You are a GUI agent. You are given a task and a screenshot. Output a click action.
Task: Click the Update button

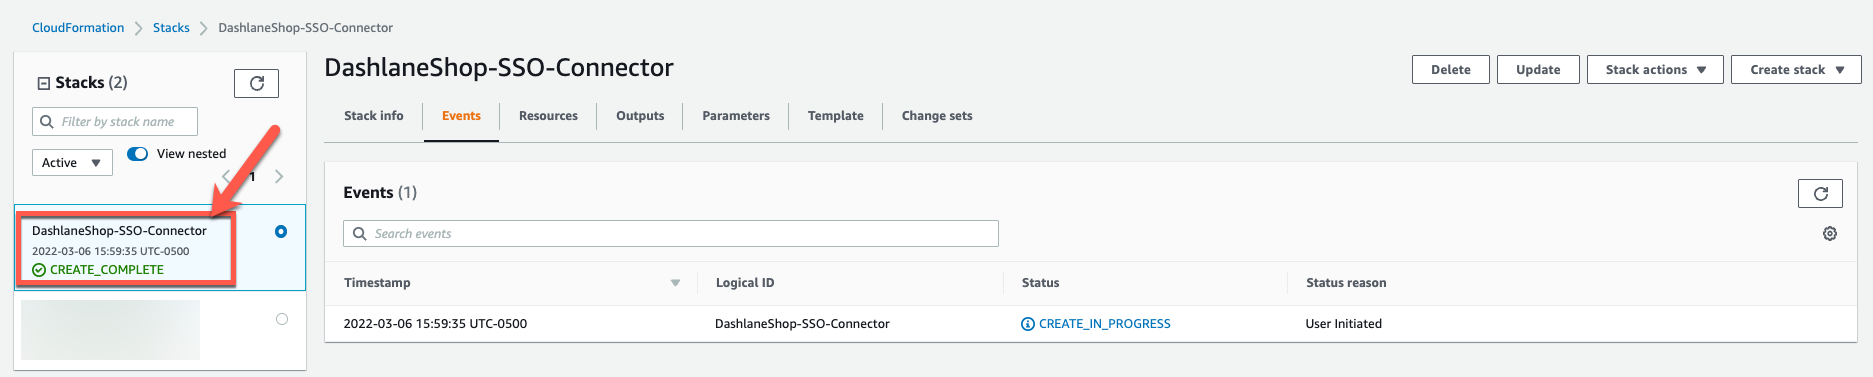(1538, 69)
